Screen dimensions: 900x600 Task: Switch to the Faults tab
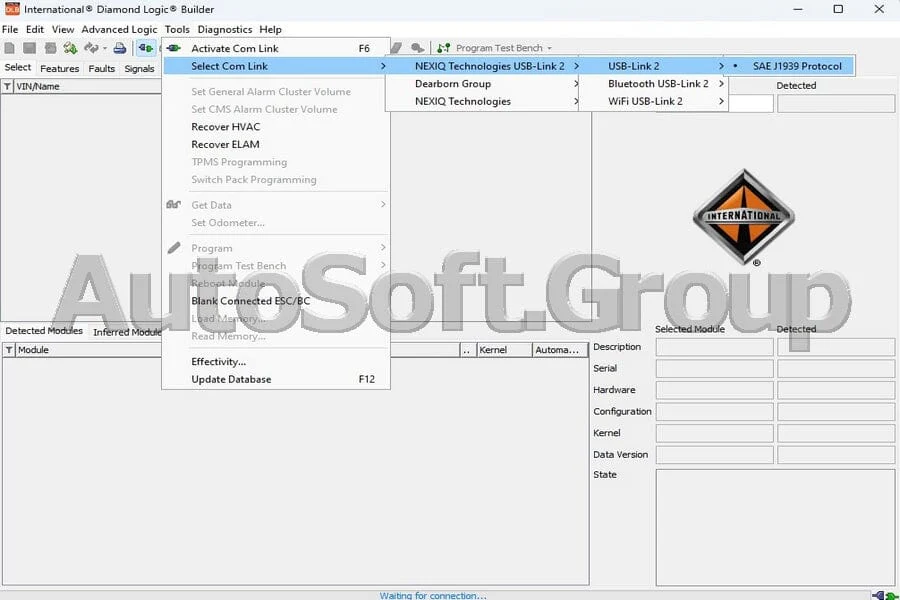[x=102, y=68]
